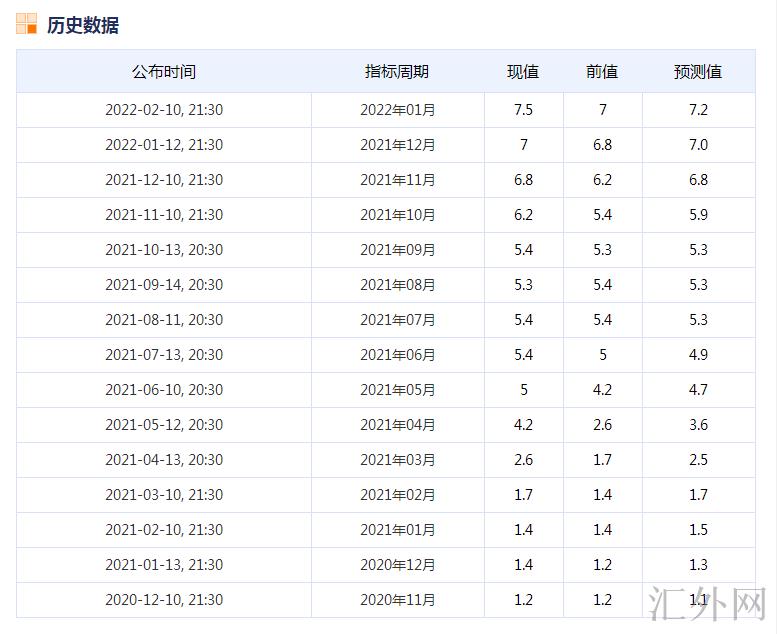Click the orange squares icon beside 历史数据
The height and width of the screenshot is (634, 777).
(26, 24)
